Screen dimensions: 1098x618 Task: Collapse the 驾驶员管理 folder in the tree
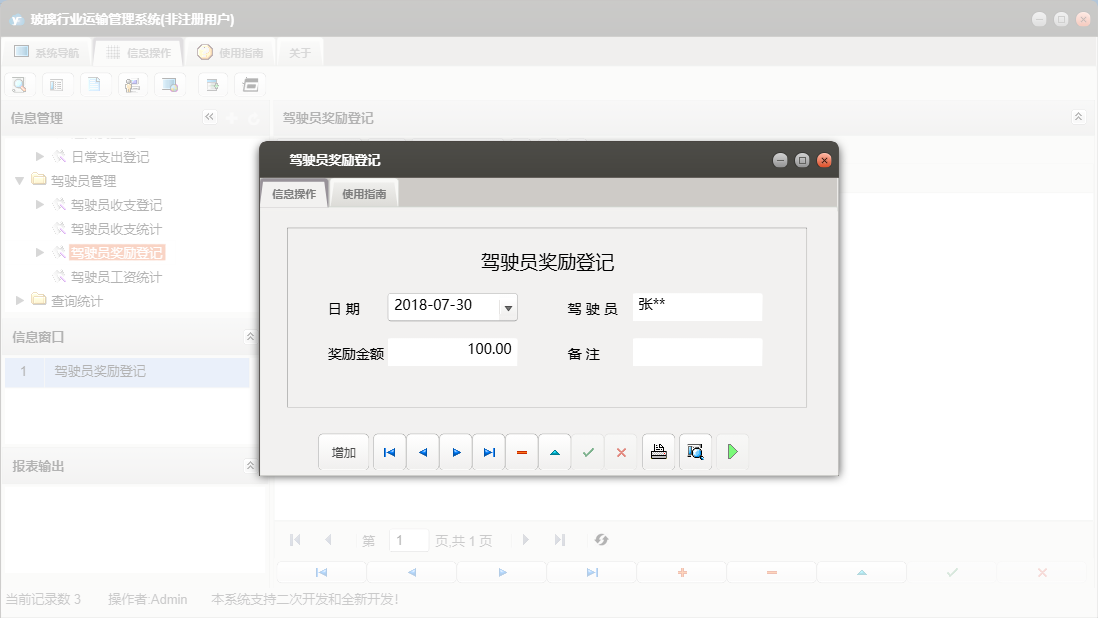[20, 181]
